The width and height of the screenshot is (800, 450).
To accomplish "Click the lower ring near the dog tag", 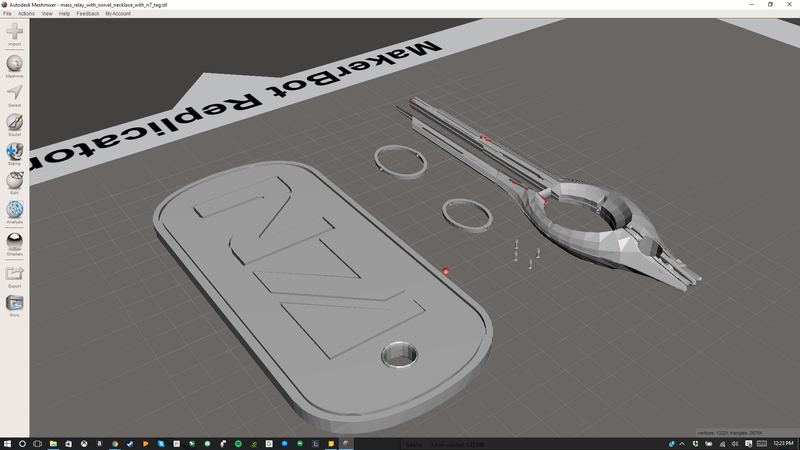I will 467,215.
